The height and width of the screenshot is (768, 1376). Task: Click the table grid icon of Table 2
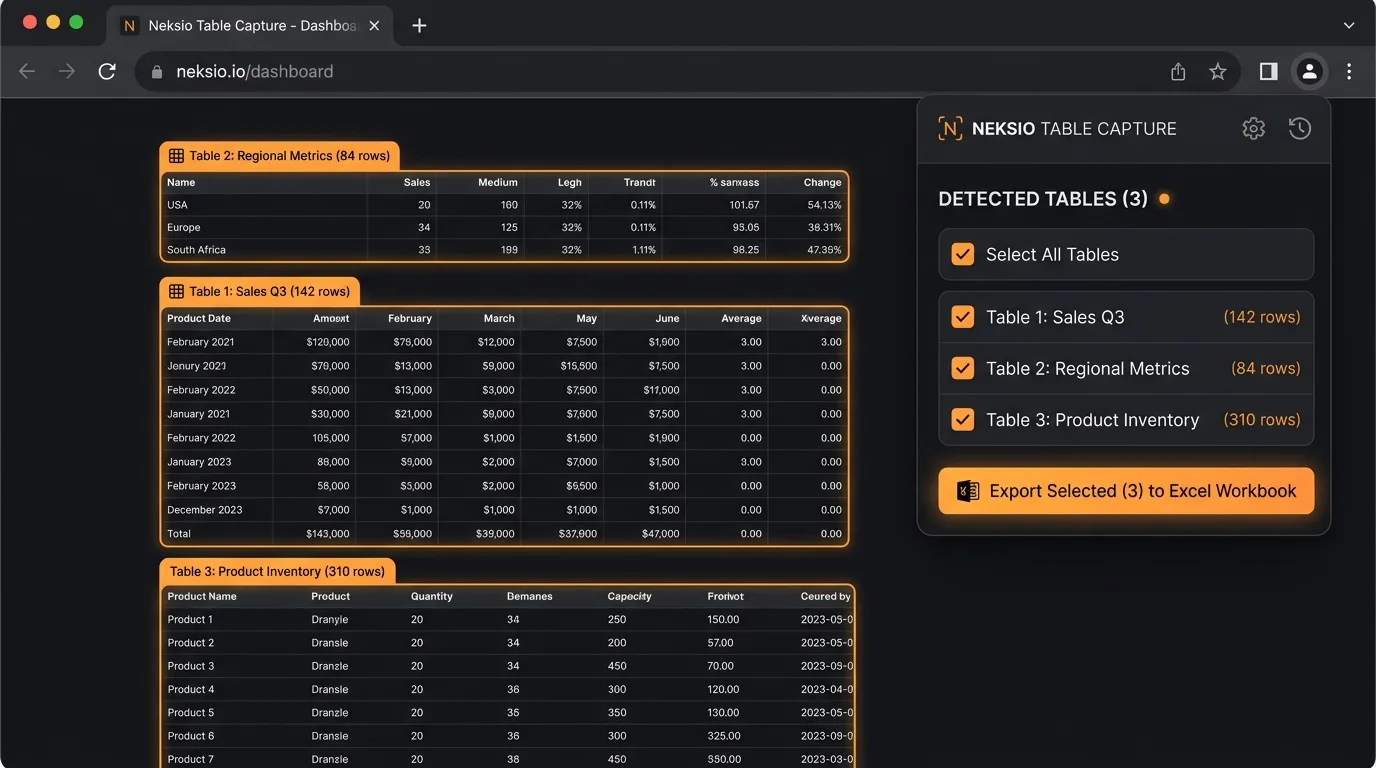176,156
